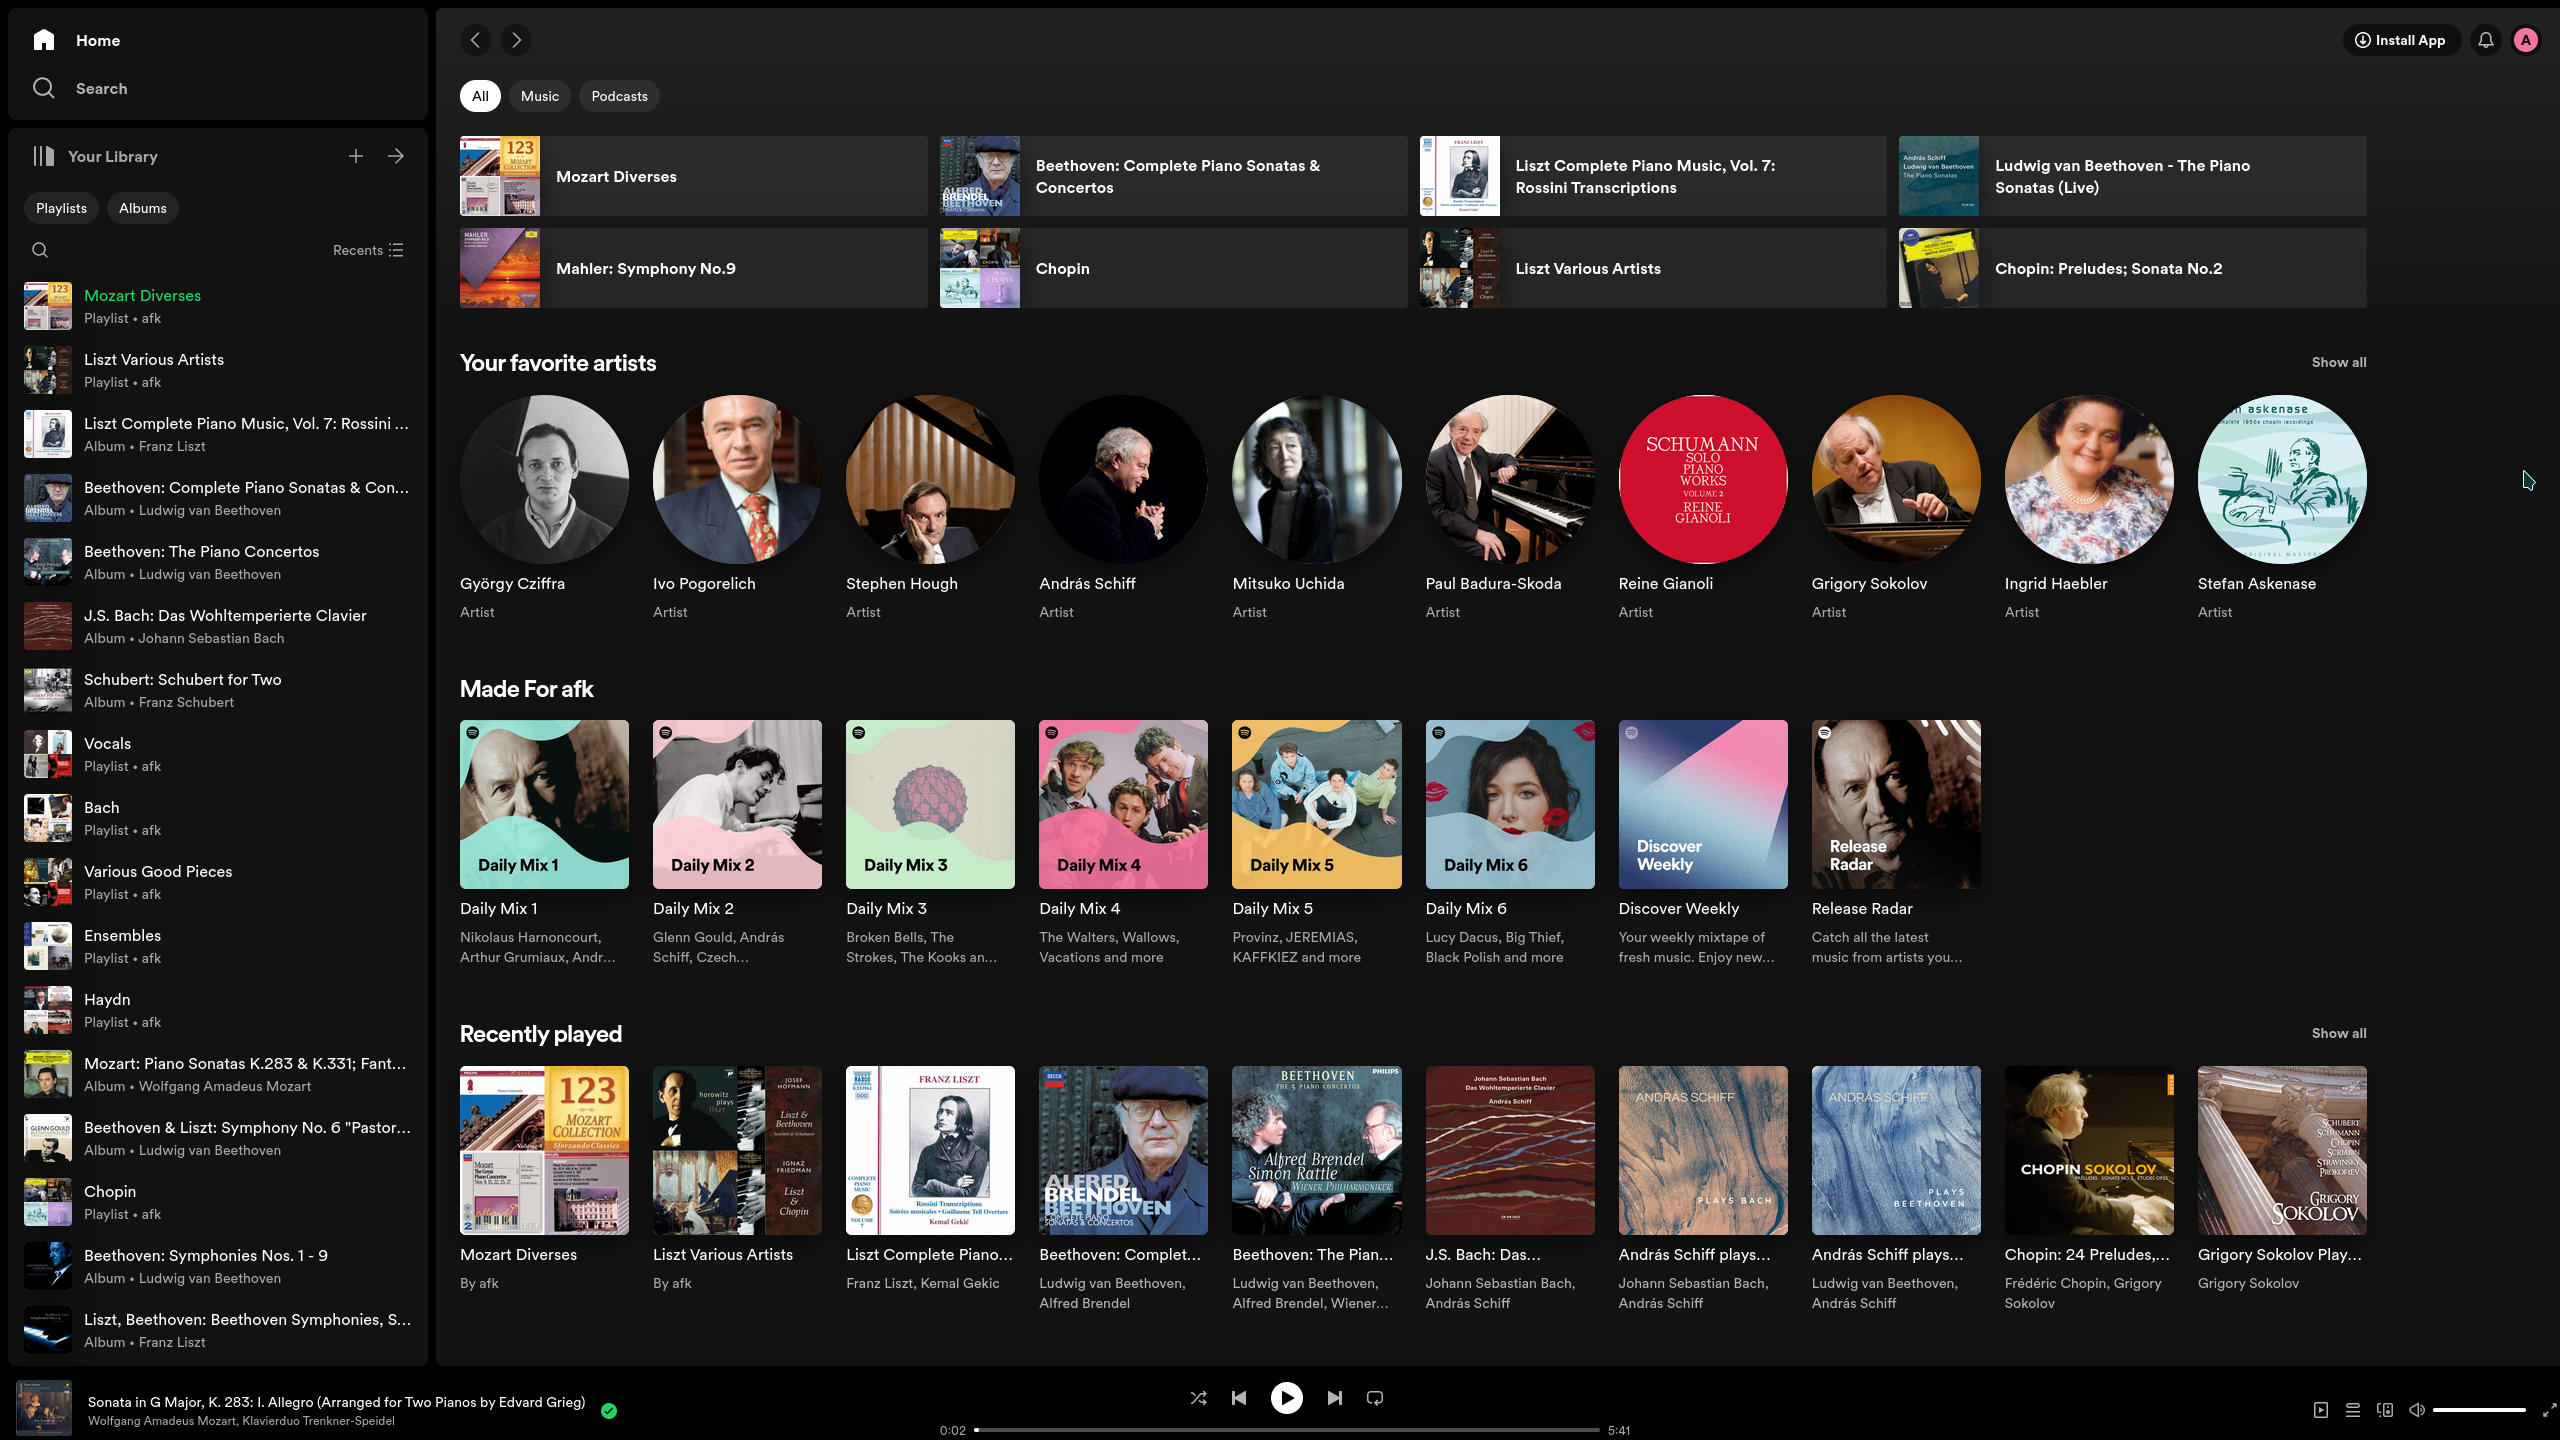Click artist name Wolfgang Amadeus Mozart in player

point(162,1421)
